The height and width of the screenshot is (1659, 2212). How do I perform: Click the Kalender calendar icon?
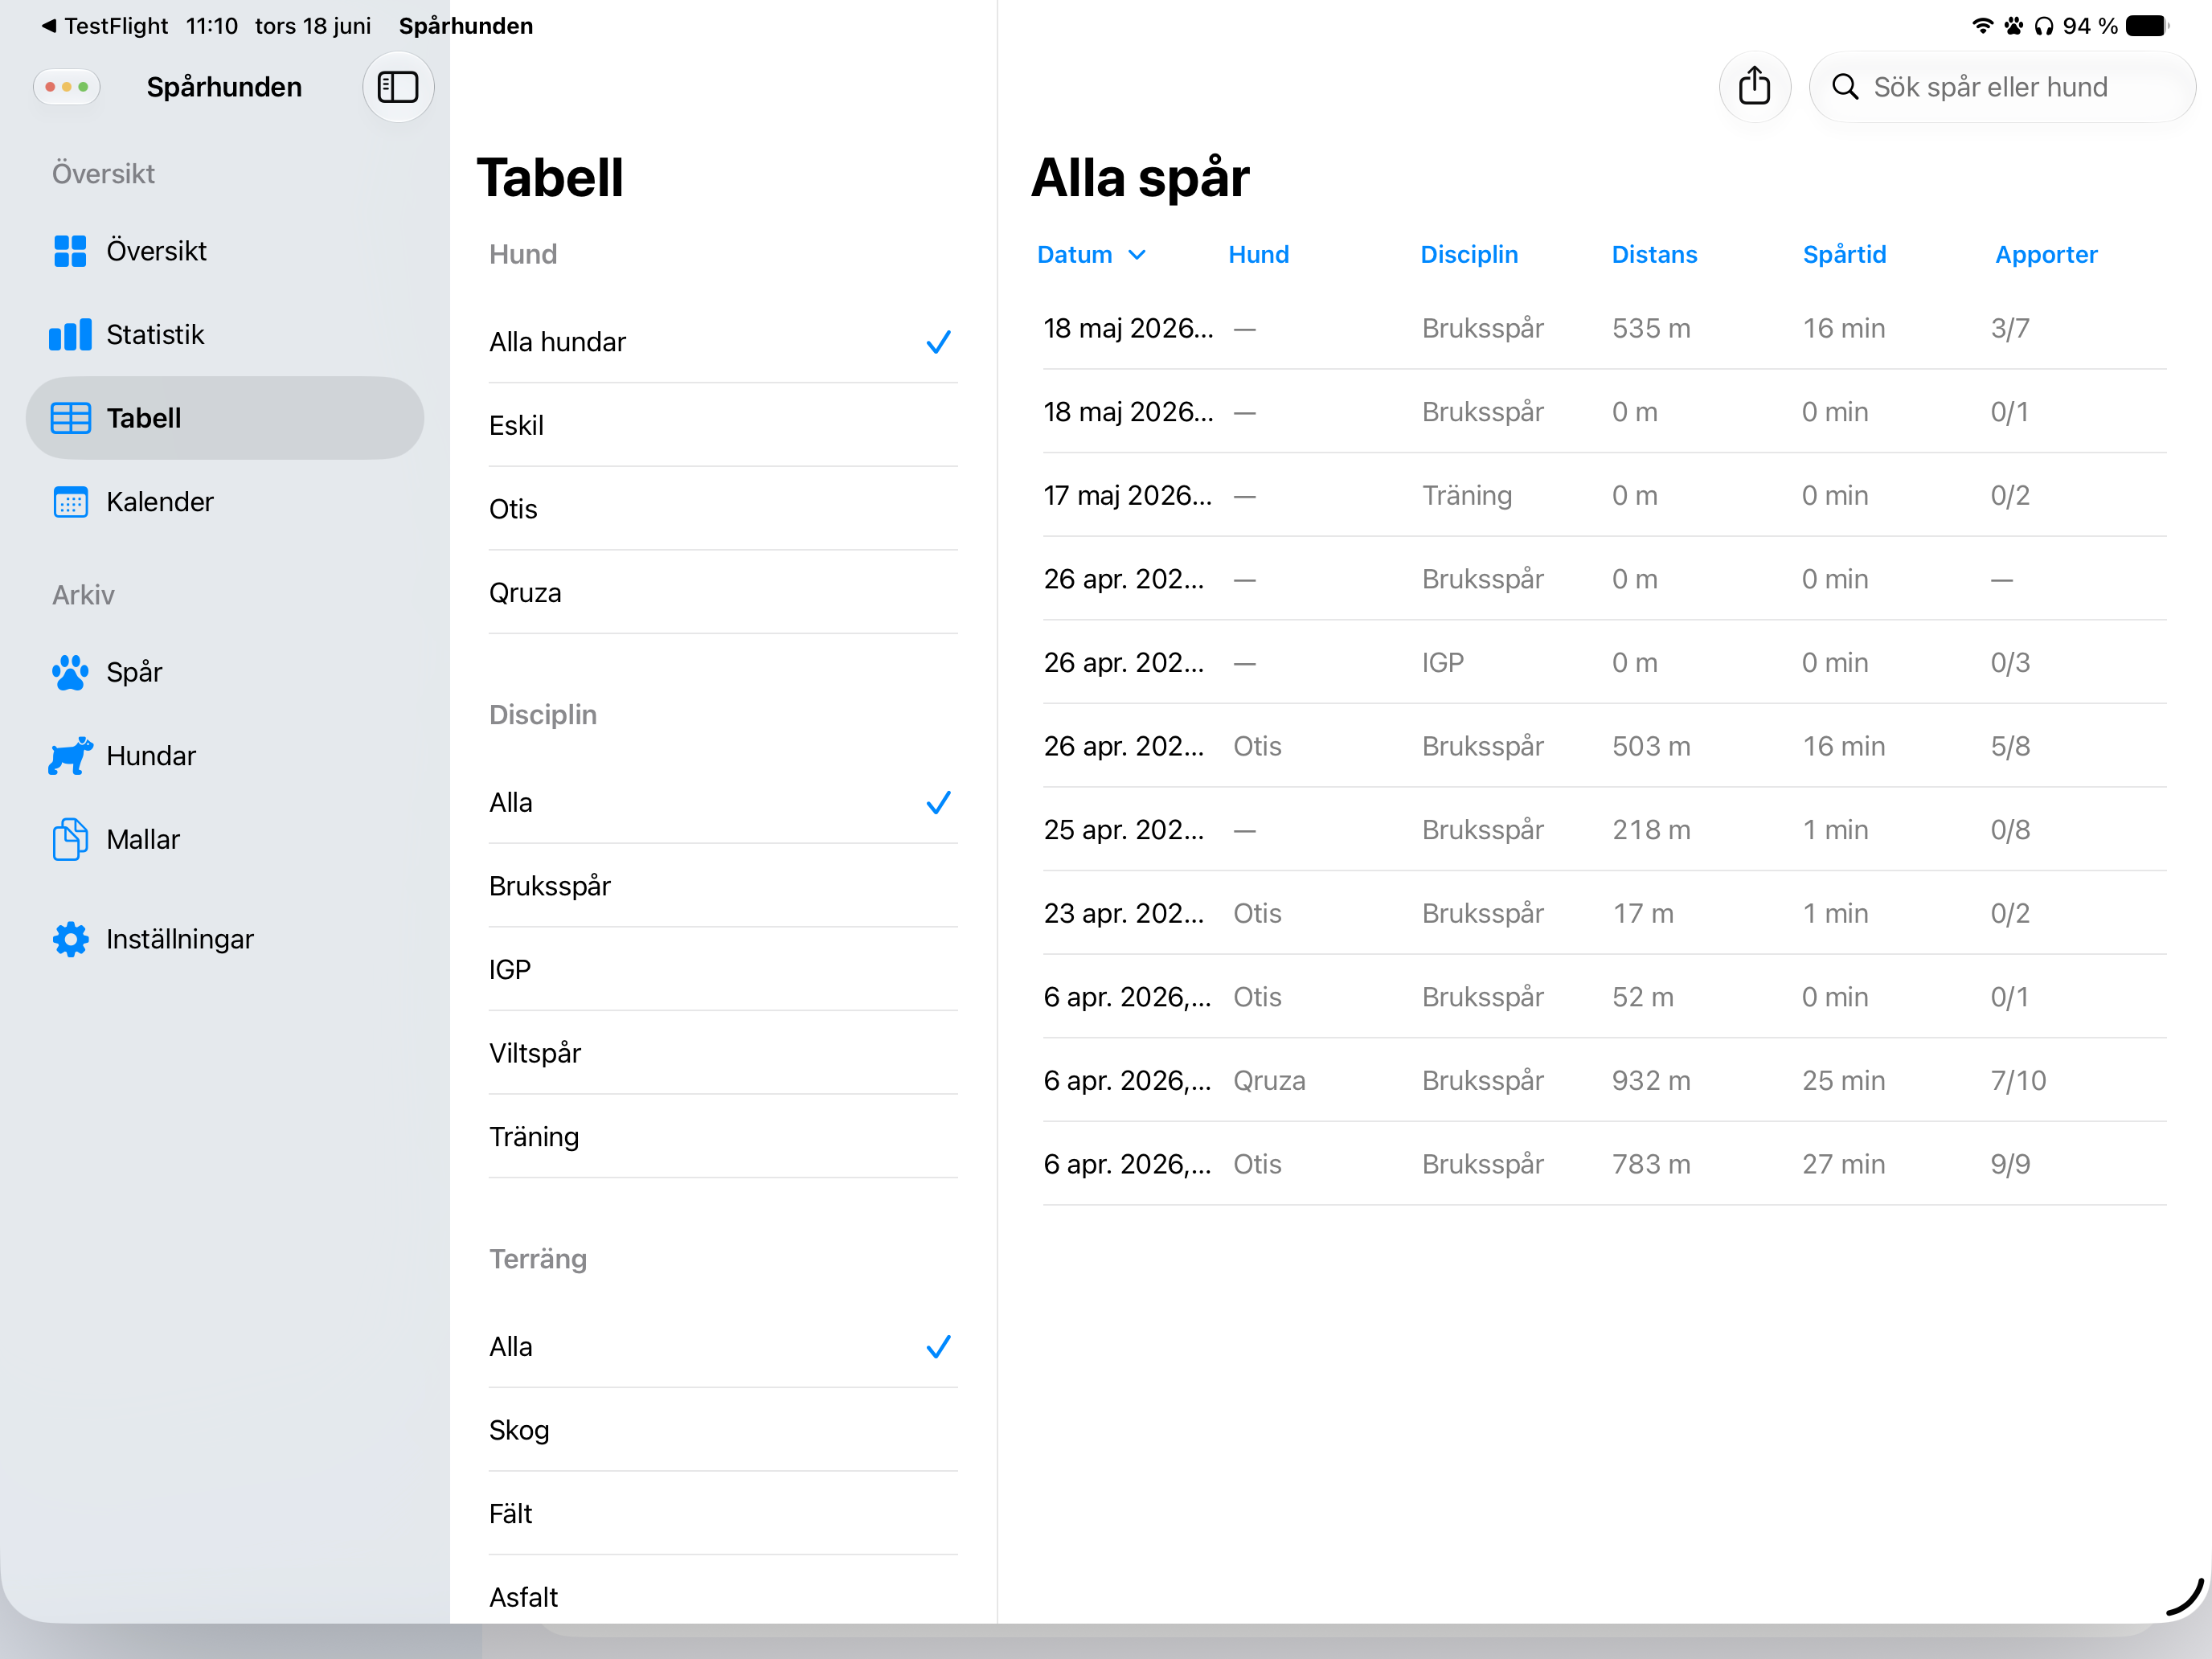click(x=70, y=502)
